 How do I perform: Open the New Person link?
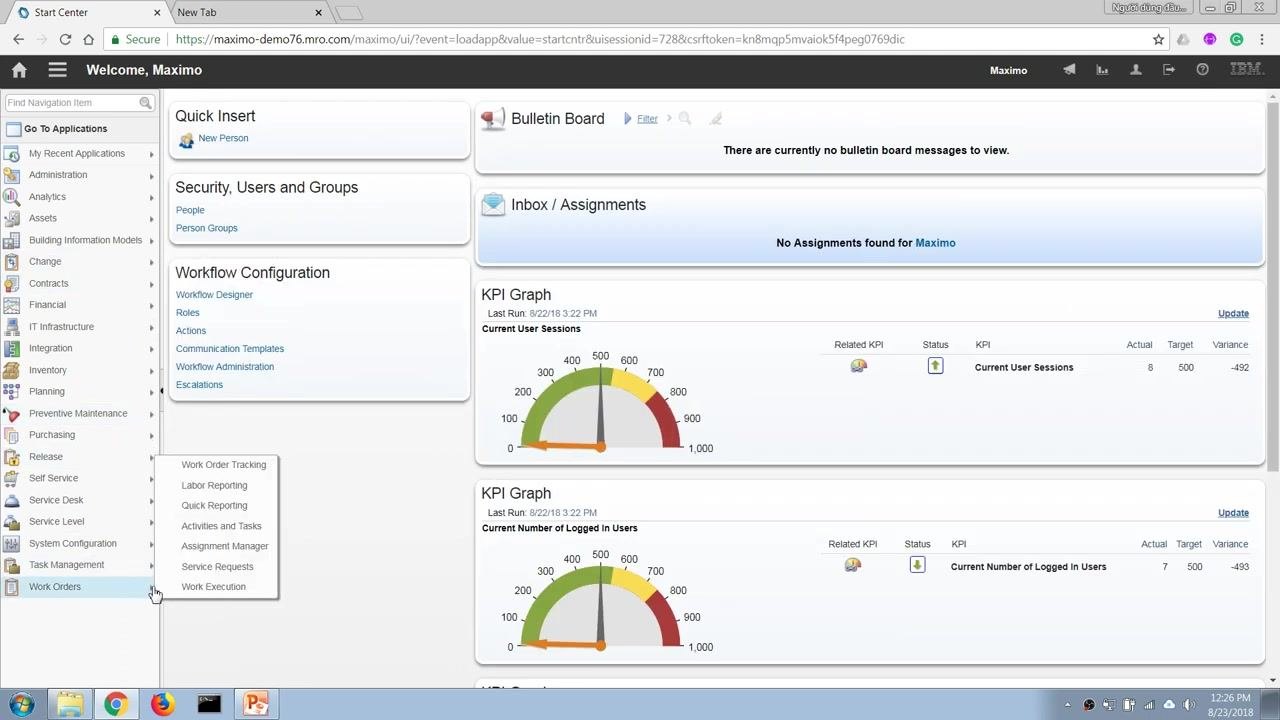coord(223,138)
